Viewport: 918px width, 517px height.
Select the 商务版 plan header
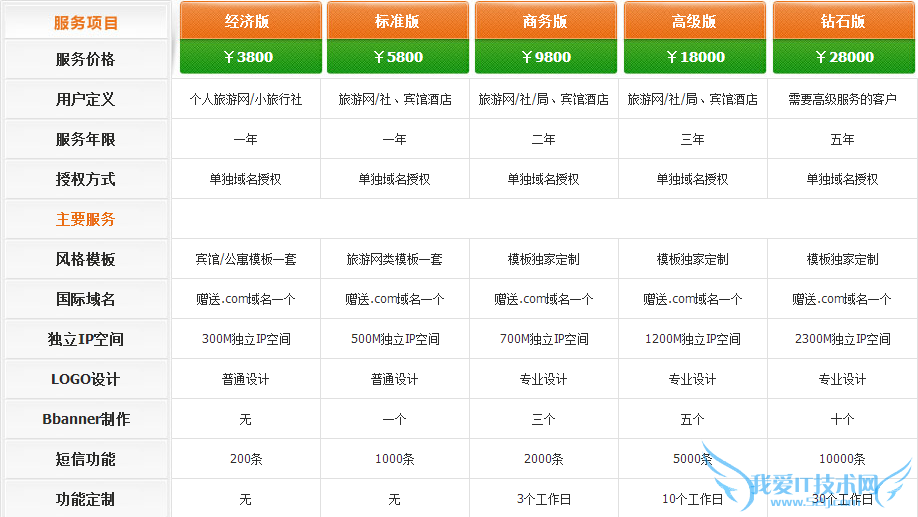[546, 20]
